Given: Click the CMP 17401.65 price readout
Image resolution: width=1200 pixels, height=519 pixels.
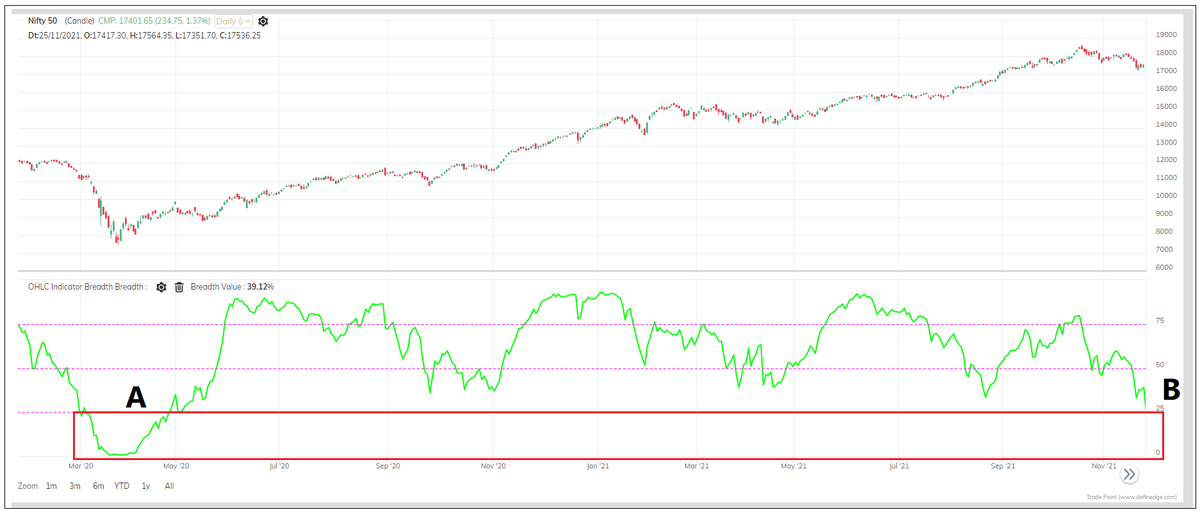Looking at the screenshot, I should click(153, 21).
